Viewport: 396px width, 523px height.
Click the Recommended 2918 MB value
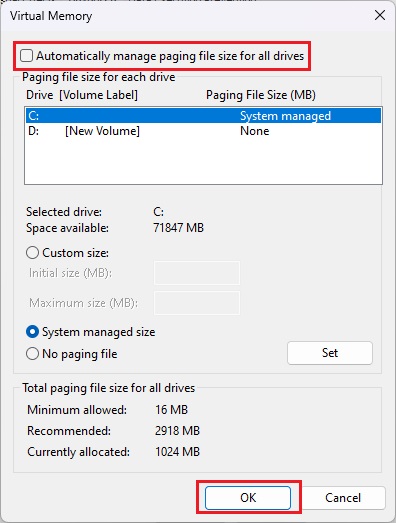pyautogui.click(x=177, y=431)
